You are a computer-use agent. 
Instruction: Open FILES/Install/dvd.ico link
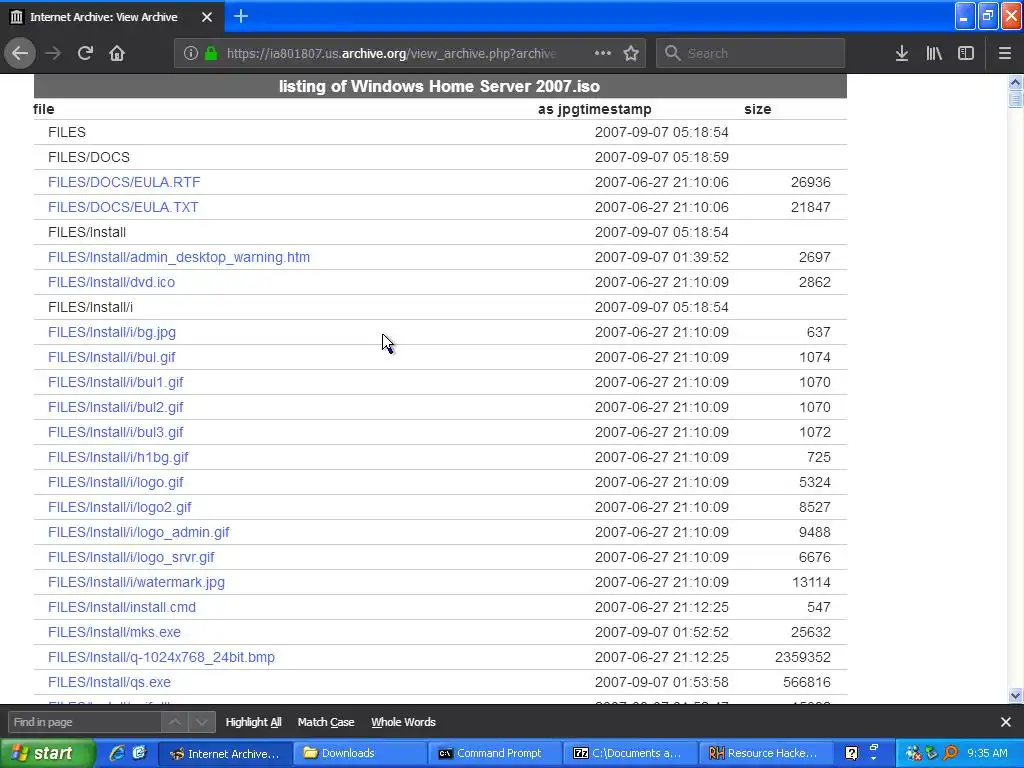(111, 282)
